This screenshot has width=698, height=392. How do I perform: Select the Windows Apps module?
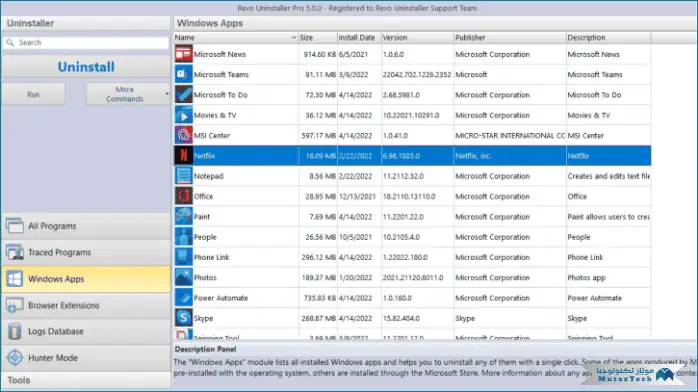[x=86, y=279]
